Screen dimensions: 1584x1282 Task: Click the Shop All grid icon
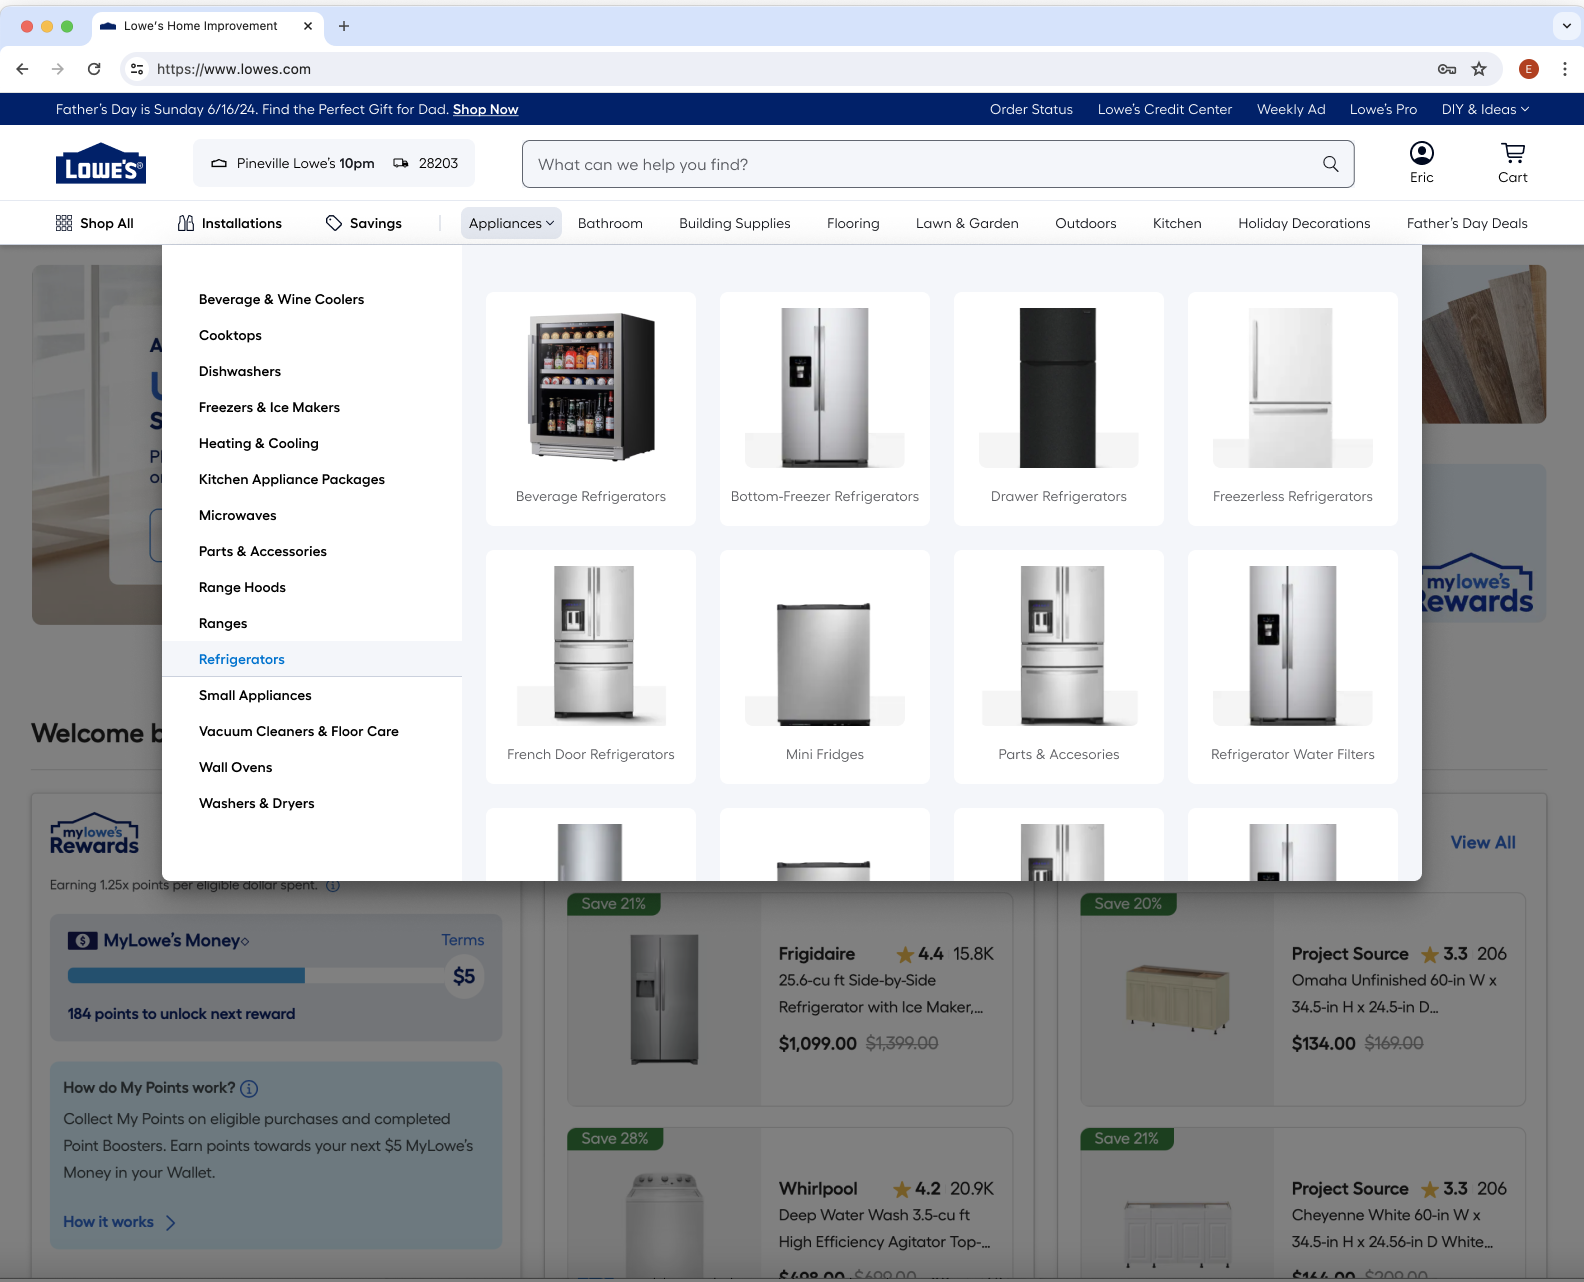pos(64,223)
